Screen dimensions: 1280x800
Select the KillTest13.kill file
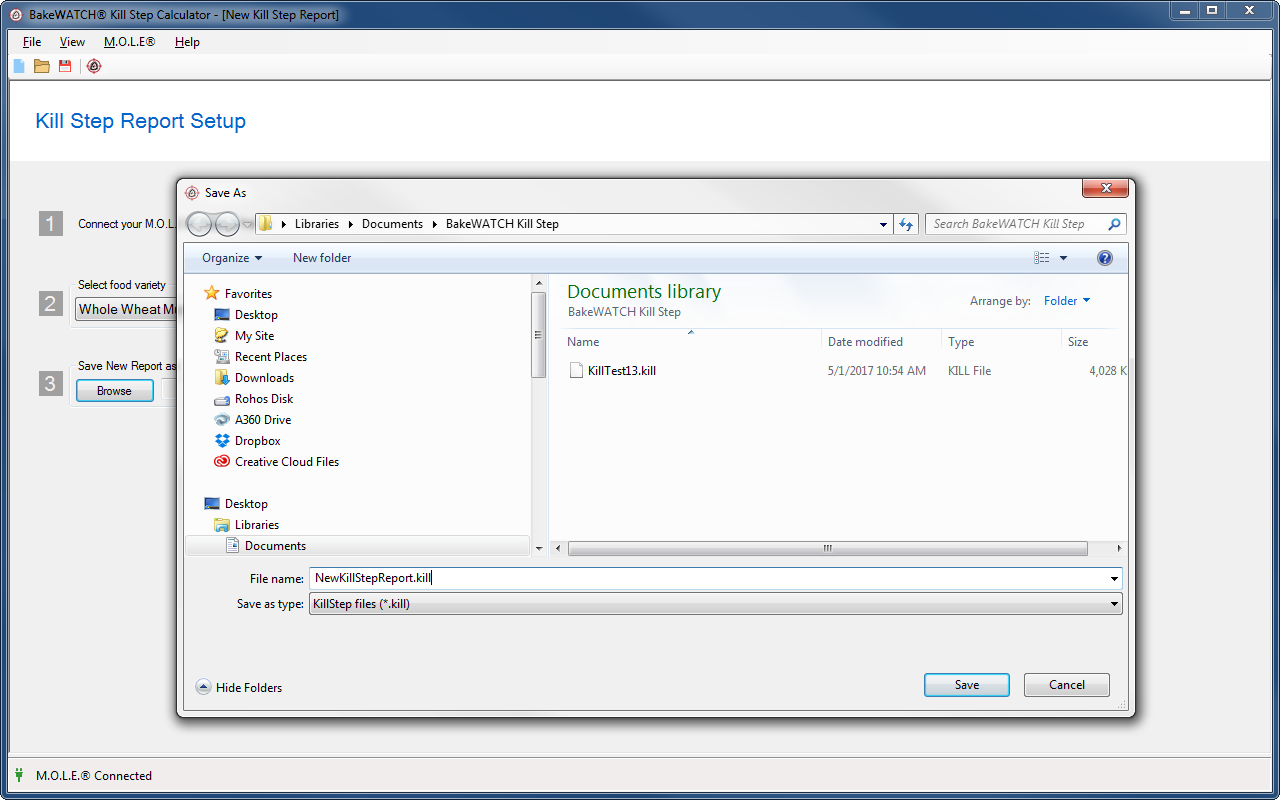point(621,371)
